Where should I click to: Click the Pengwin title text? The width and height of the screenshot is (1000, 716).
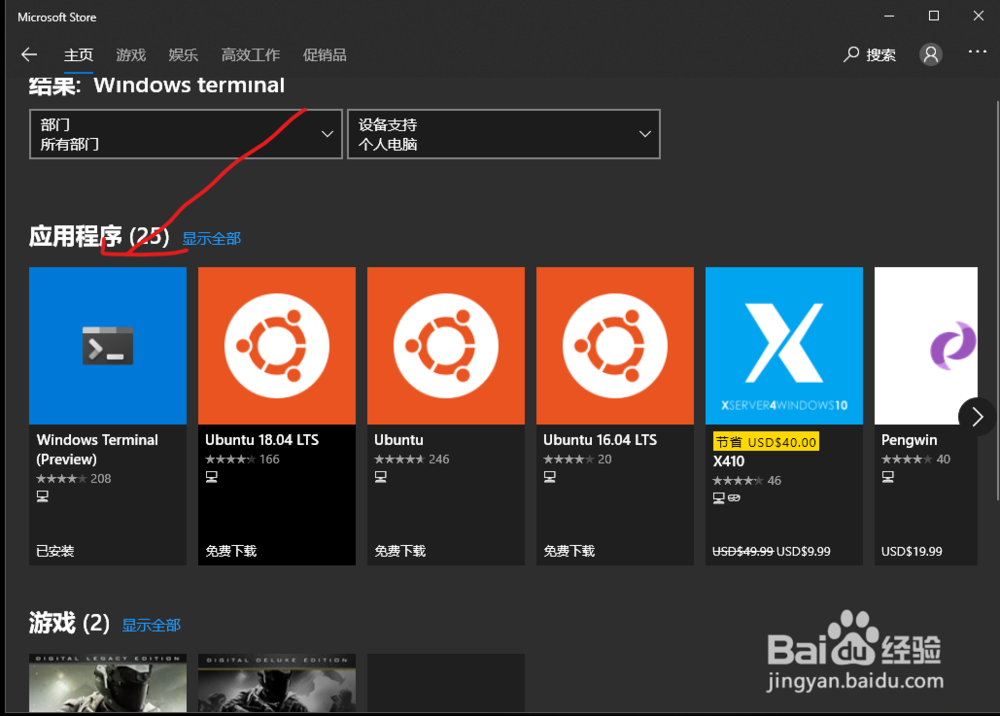909,440
